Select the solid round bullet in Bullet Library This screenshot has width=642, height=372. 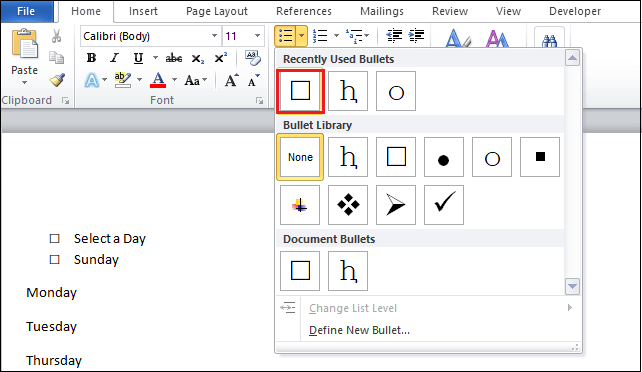pyautogui.click(x=444, y=157)
